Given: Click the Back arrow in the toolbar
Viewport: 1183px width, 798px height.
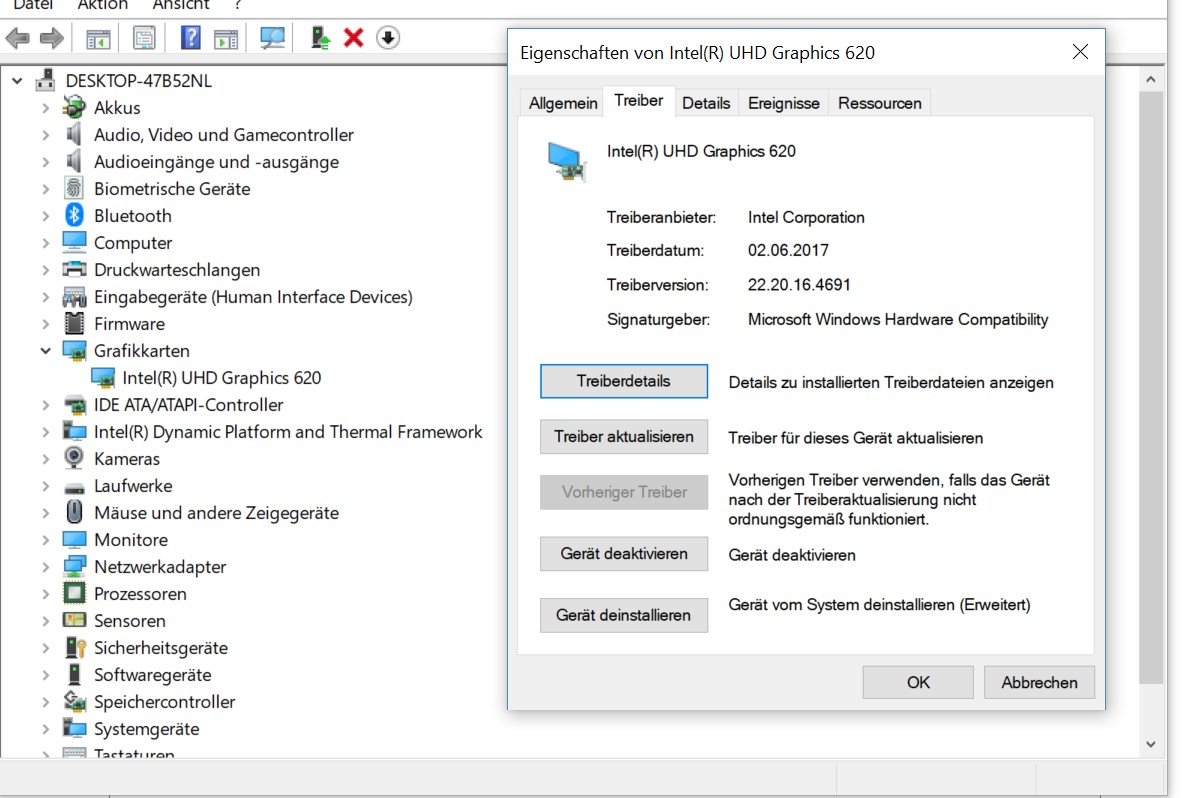Looking at the screenshot, I should pyautogui.click(x=17, y=38).
